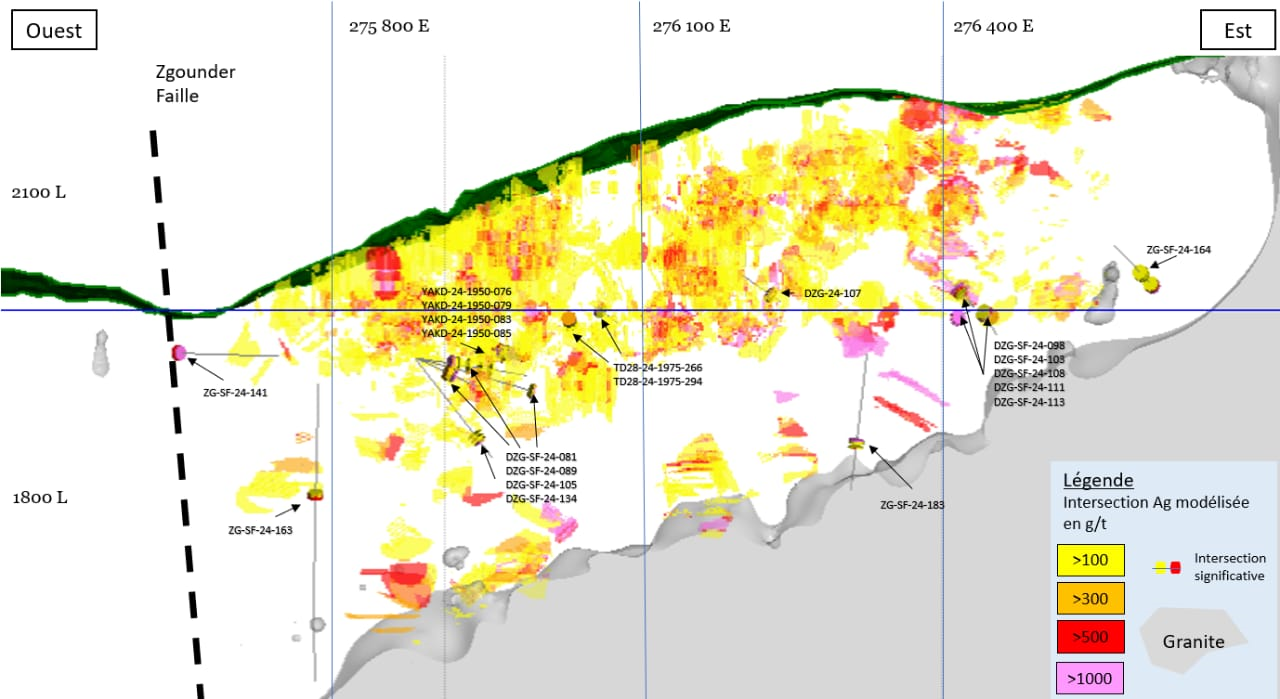
Task: Click the '1800 L' elevation label
Action: point(39,498)
